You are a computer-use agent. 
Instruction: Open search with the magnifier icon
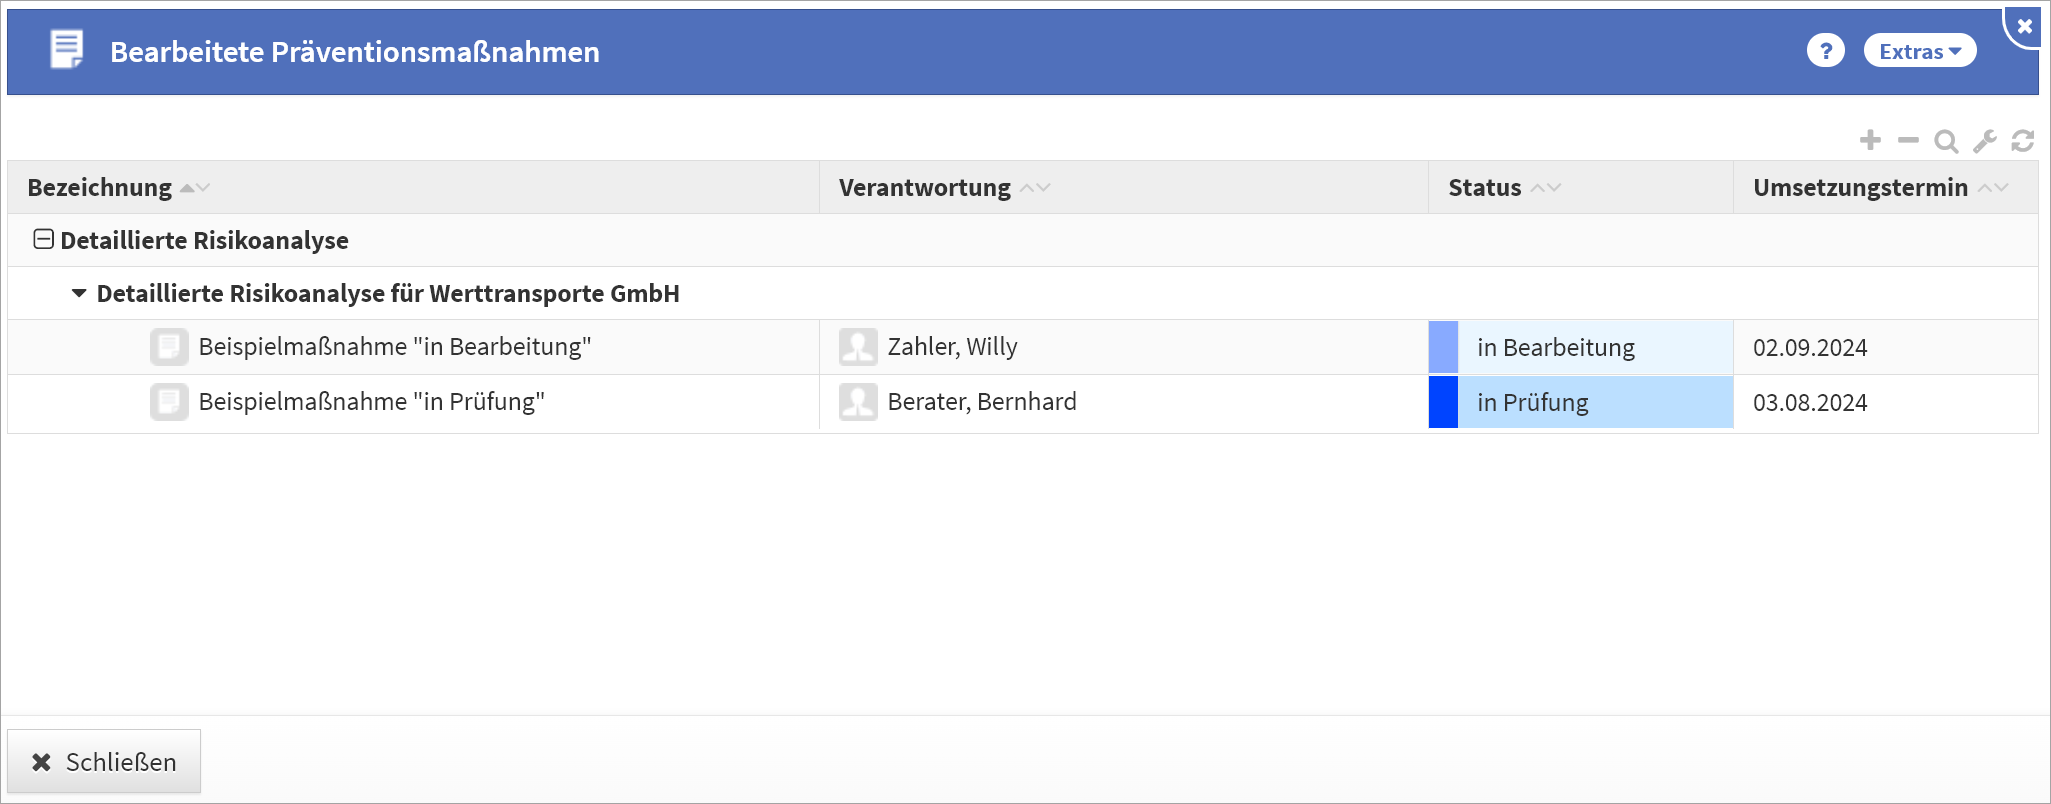click(1946, 142)
